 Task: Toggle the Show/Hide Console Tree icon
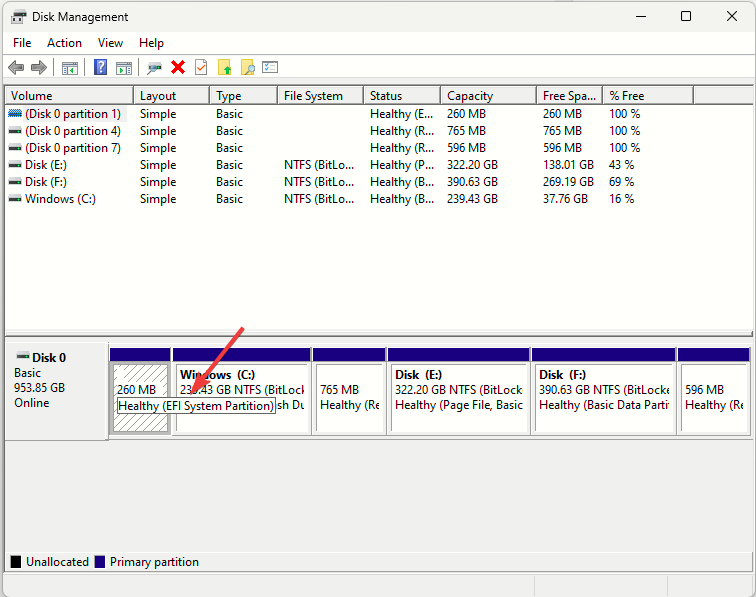[x=70, y=68]
